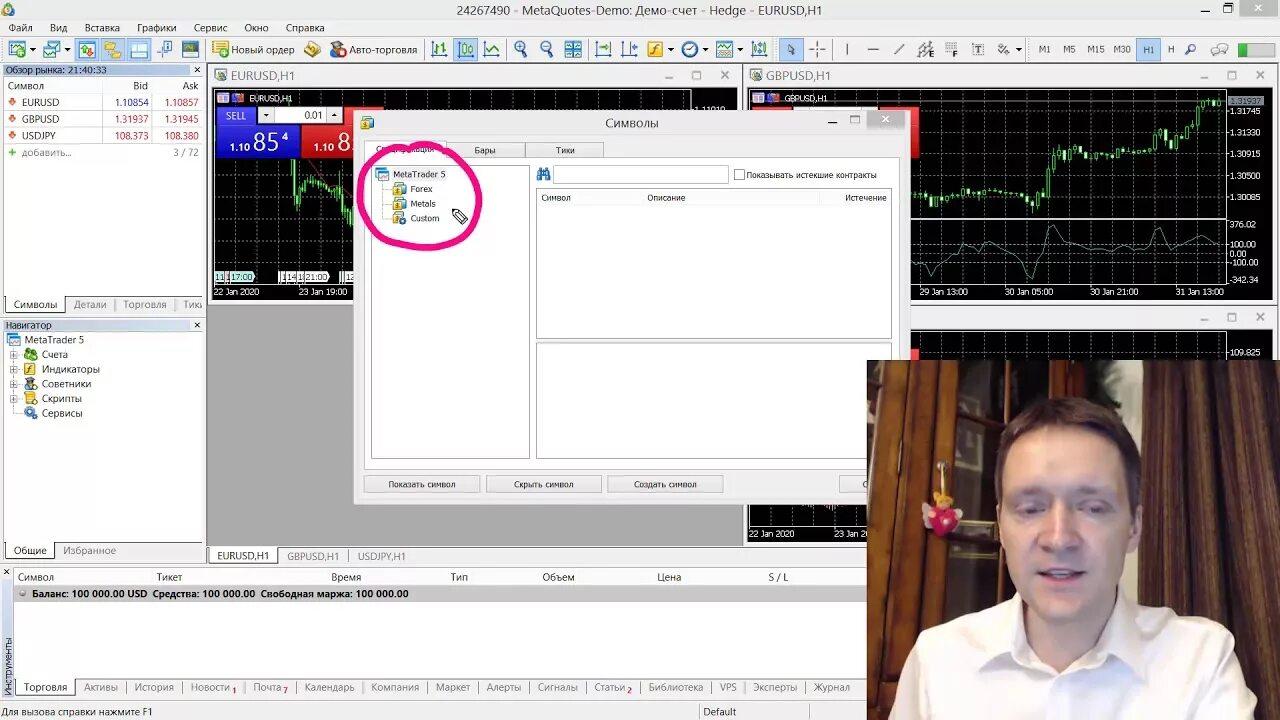Switch timeframe to M15
The height and width of the screenshot is (720, 1280).
tap(1096, 49)
